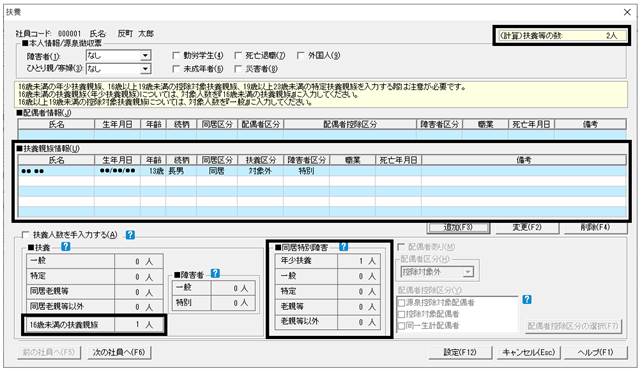Click 追加(F3) button

click(x=459, y=227)
